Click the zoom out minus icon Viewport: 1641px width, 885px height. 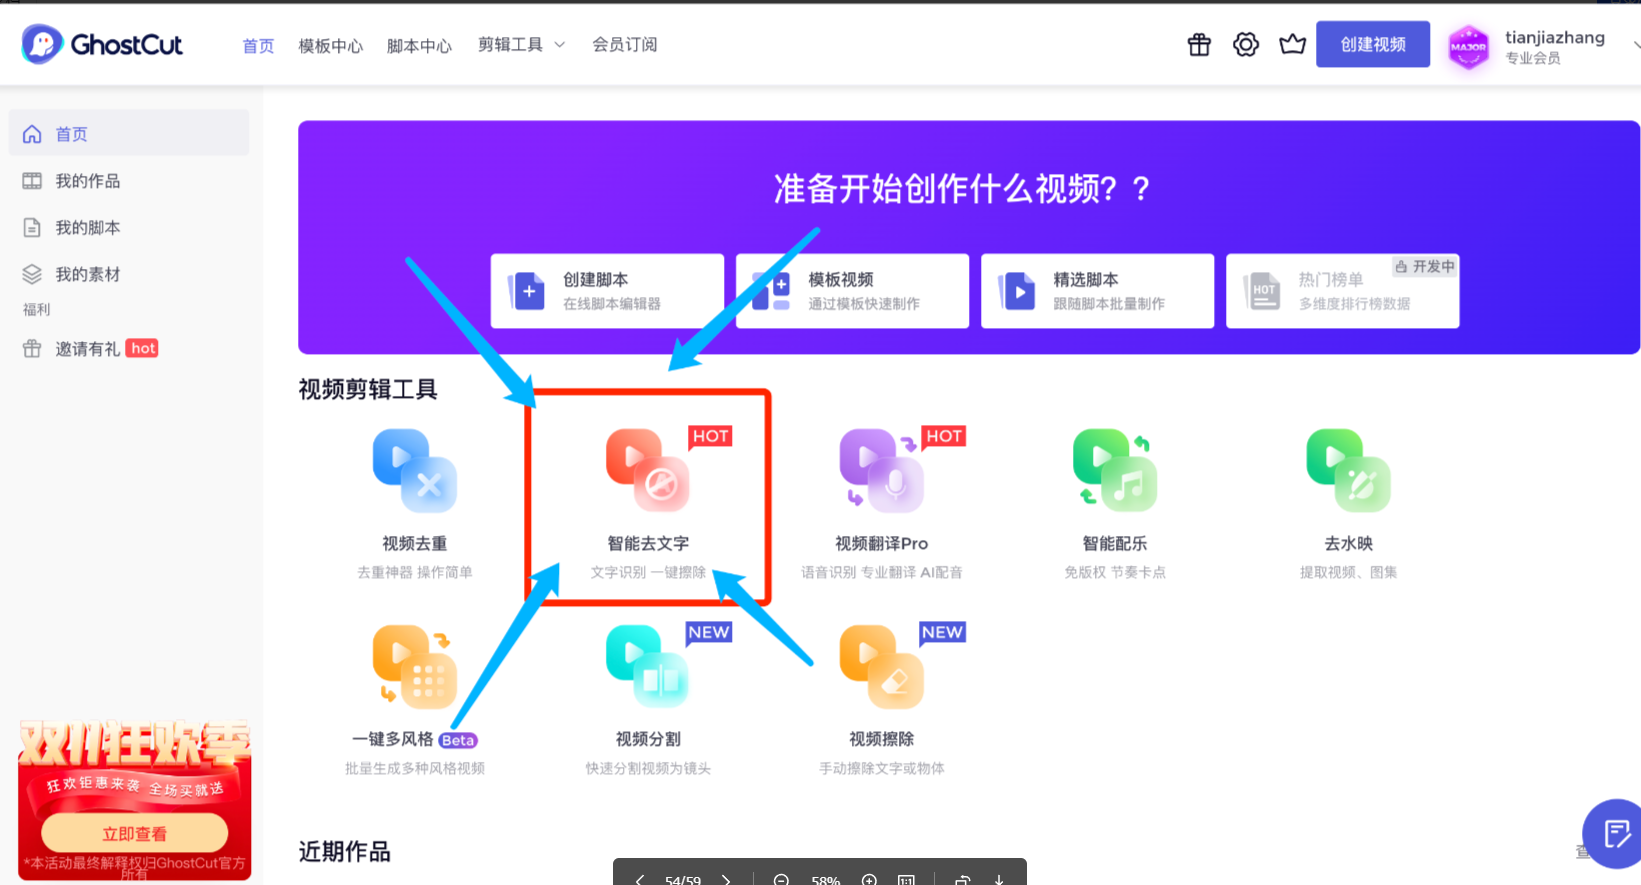pyautogui.click(x=782, y=879)
